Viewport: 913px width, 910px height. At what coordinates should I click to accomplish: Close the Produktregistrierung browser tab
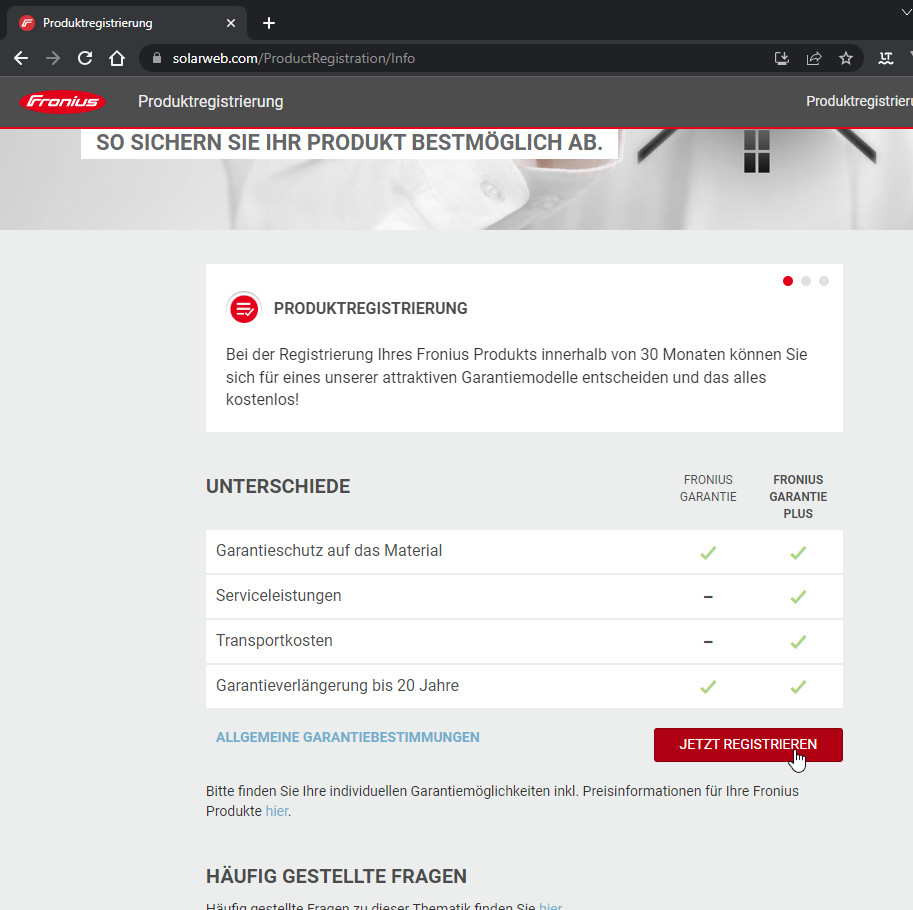(231, 23)
